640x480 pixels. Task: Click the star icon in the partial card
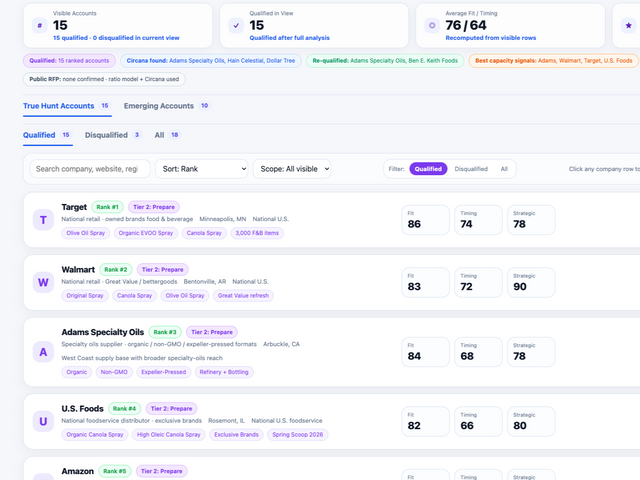(x=629, y=25)
